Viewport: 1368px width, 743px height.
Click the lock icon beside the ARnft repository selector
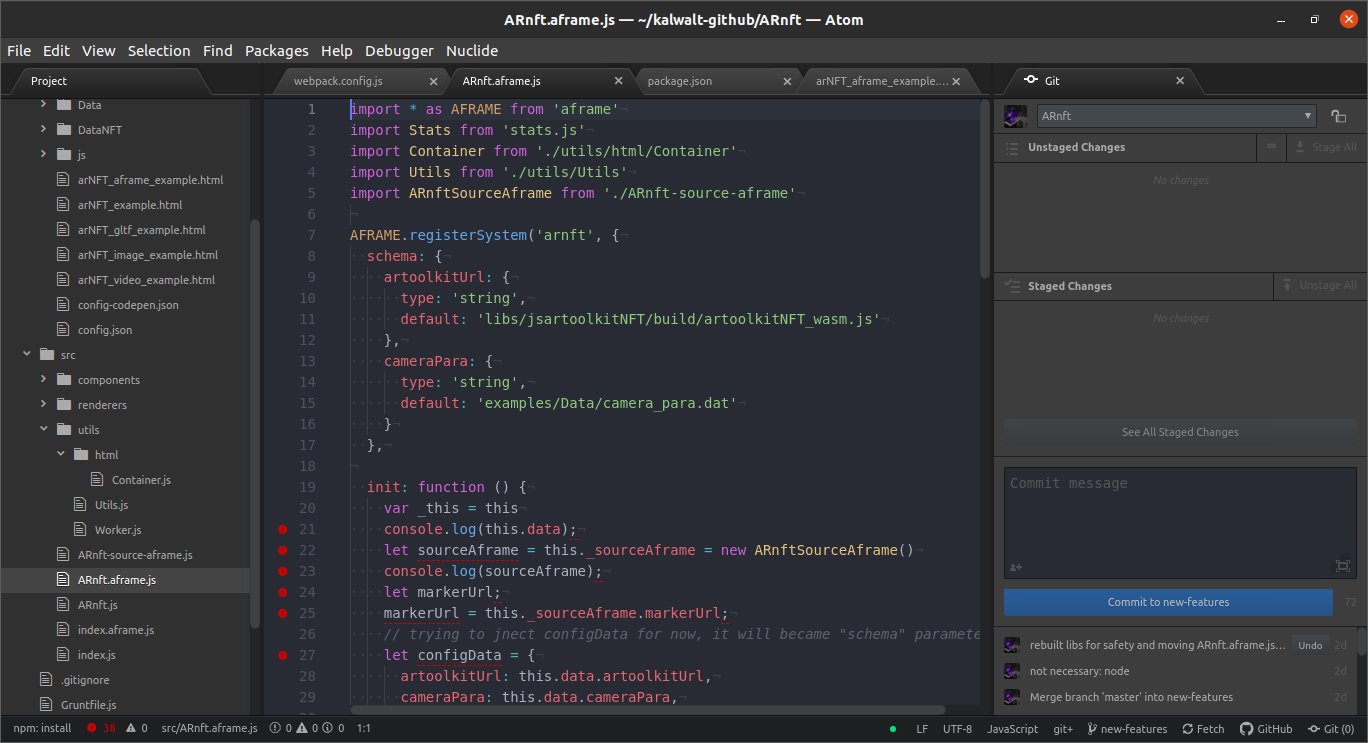(x=1338, y=117)
